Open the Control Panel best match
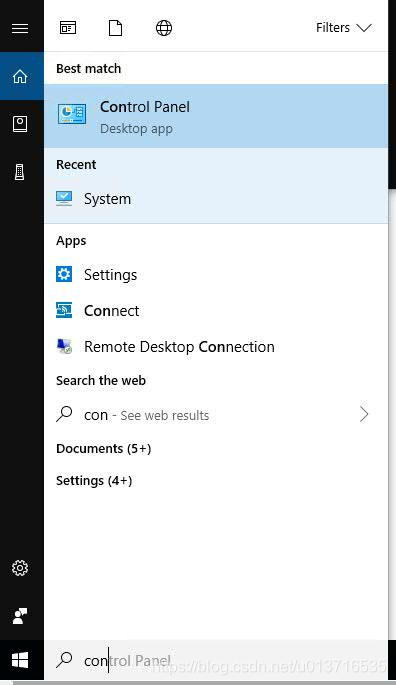This screenshot has width=396, height=685. [x=216, y=116]
